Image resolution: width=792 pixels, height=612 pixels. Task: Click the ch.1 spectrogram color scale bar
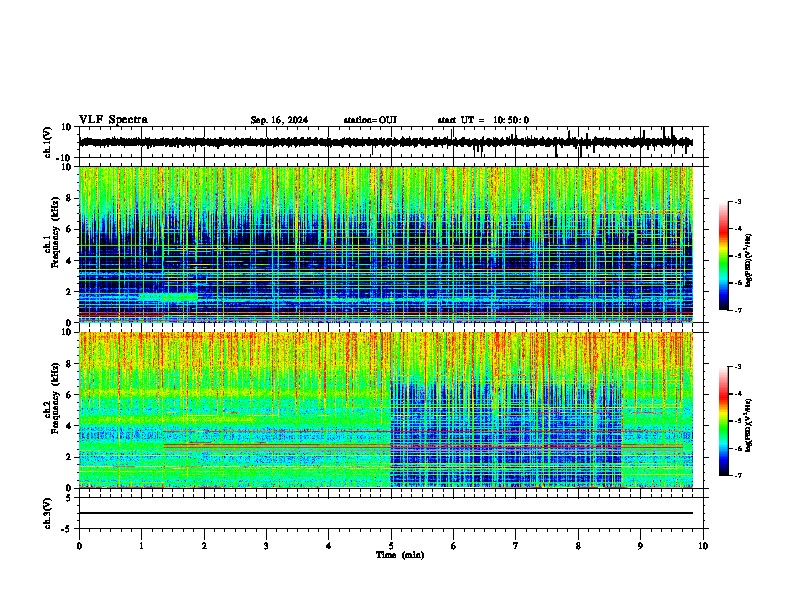[x=724, y=256]
